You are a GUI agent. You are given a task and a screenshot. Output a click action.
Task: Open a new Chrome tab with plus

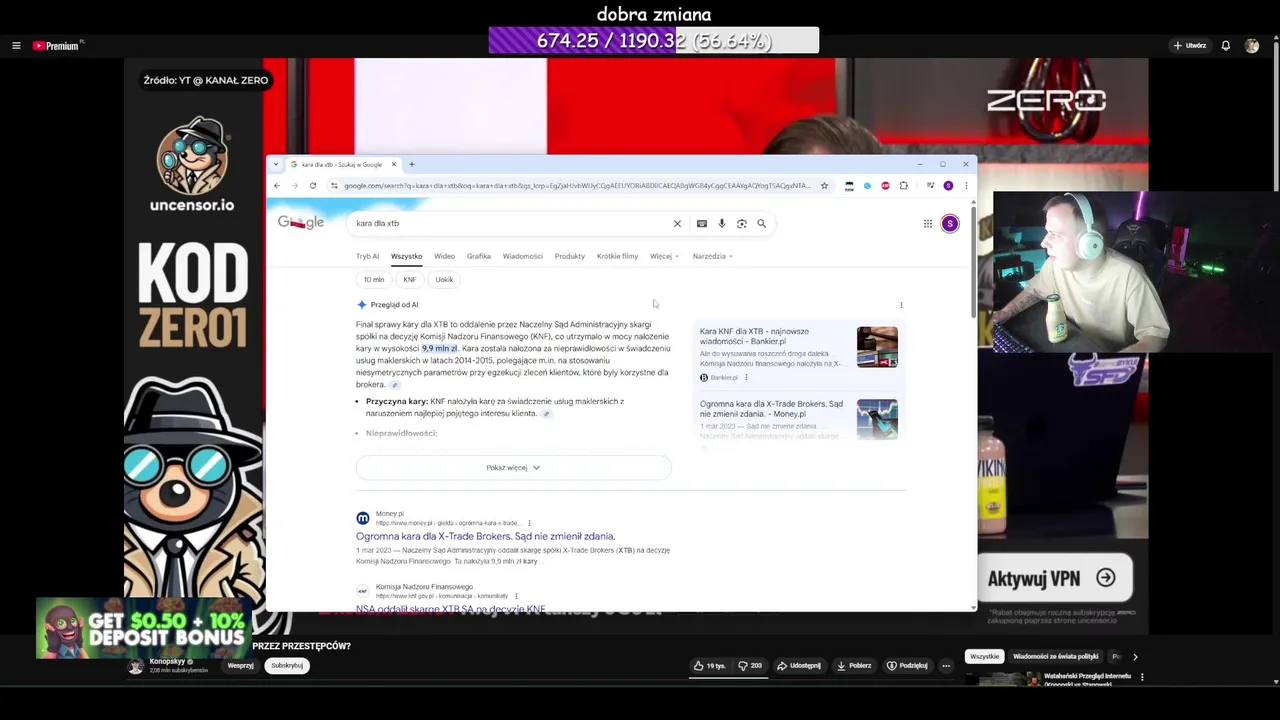coord(411,164)
